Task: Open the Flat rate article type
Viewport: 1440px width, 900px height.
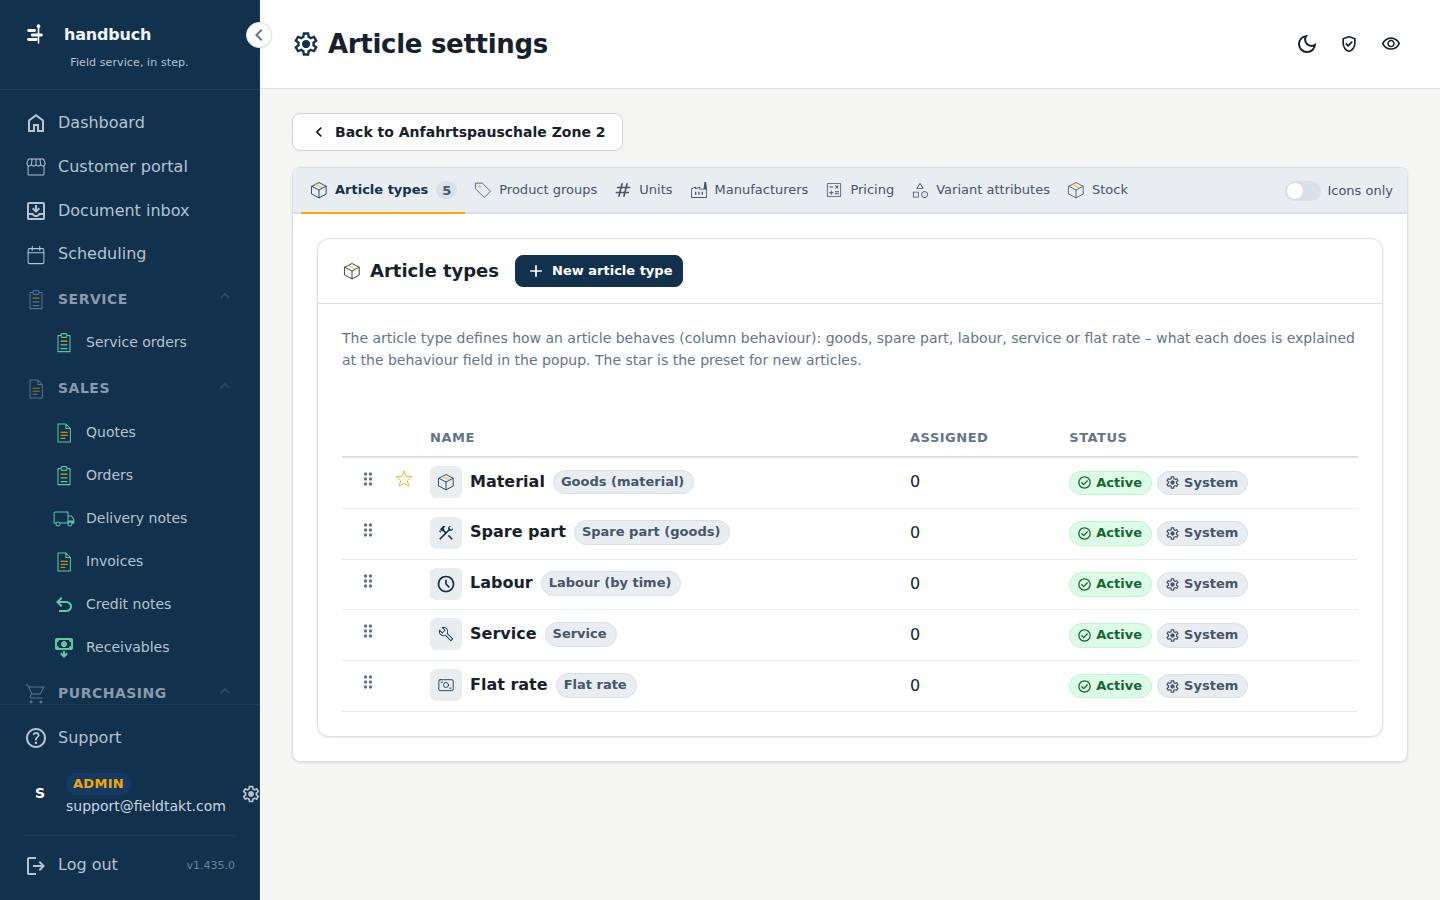Action: (x=509, y=685)
